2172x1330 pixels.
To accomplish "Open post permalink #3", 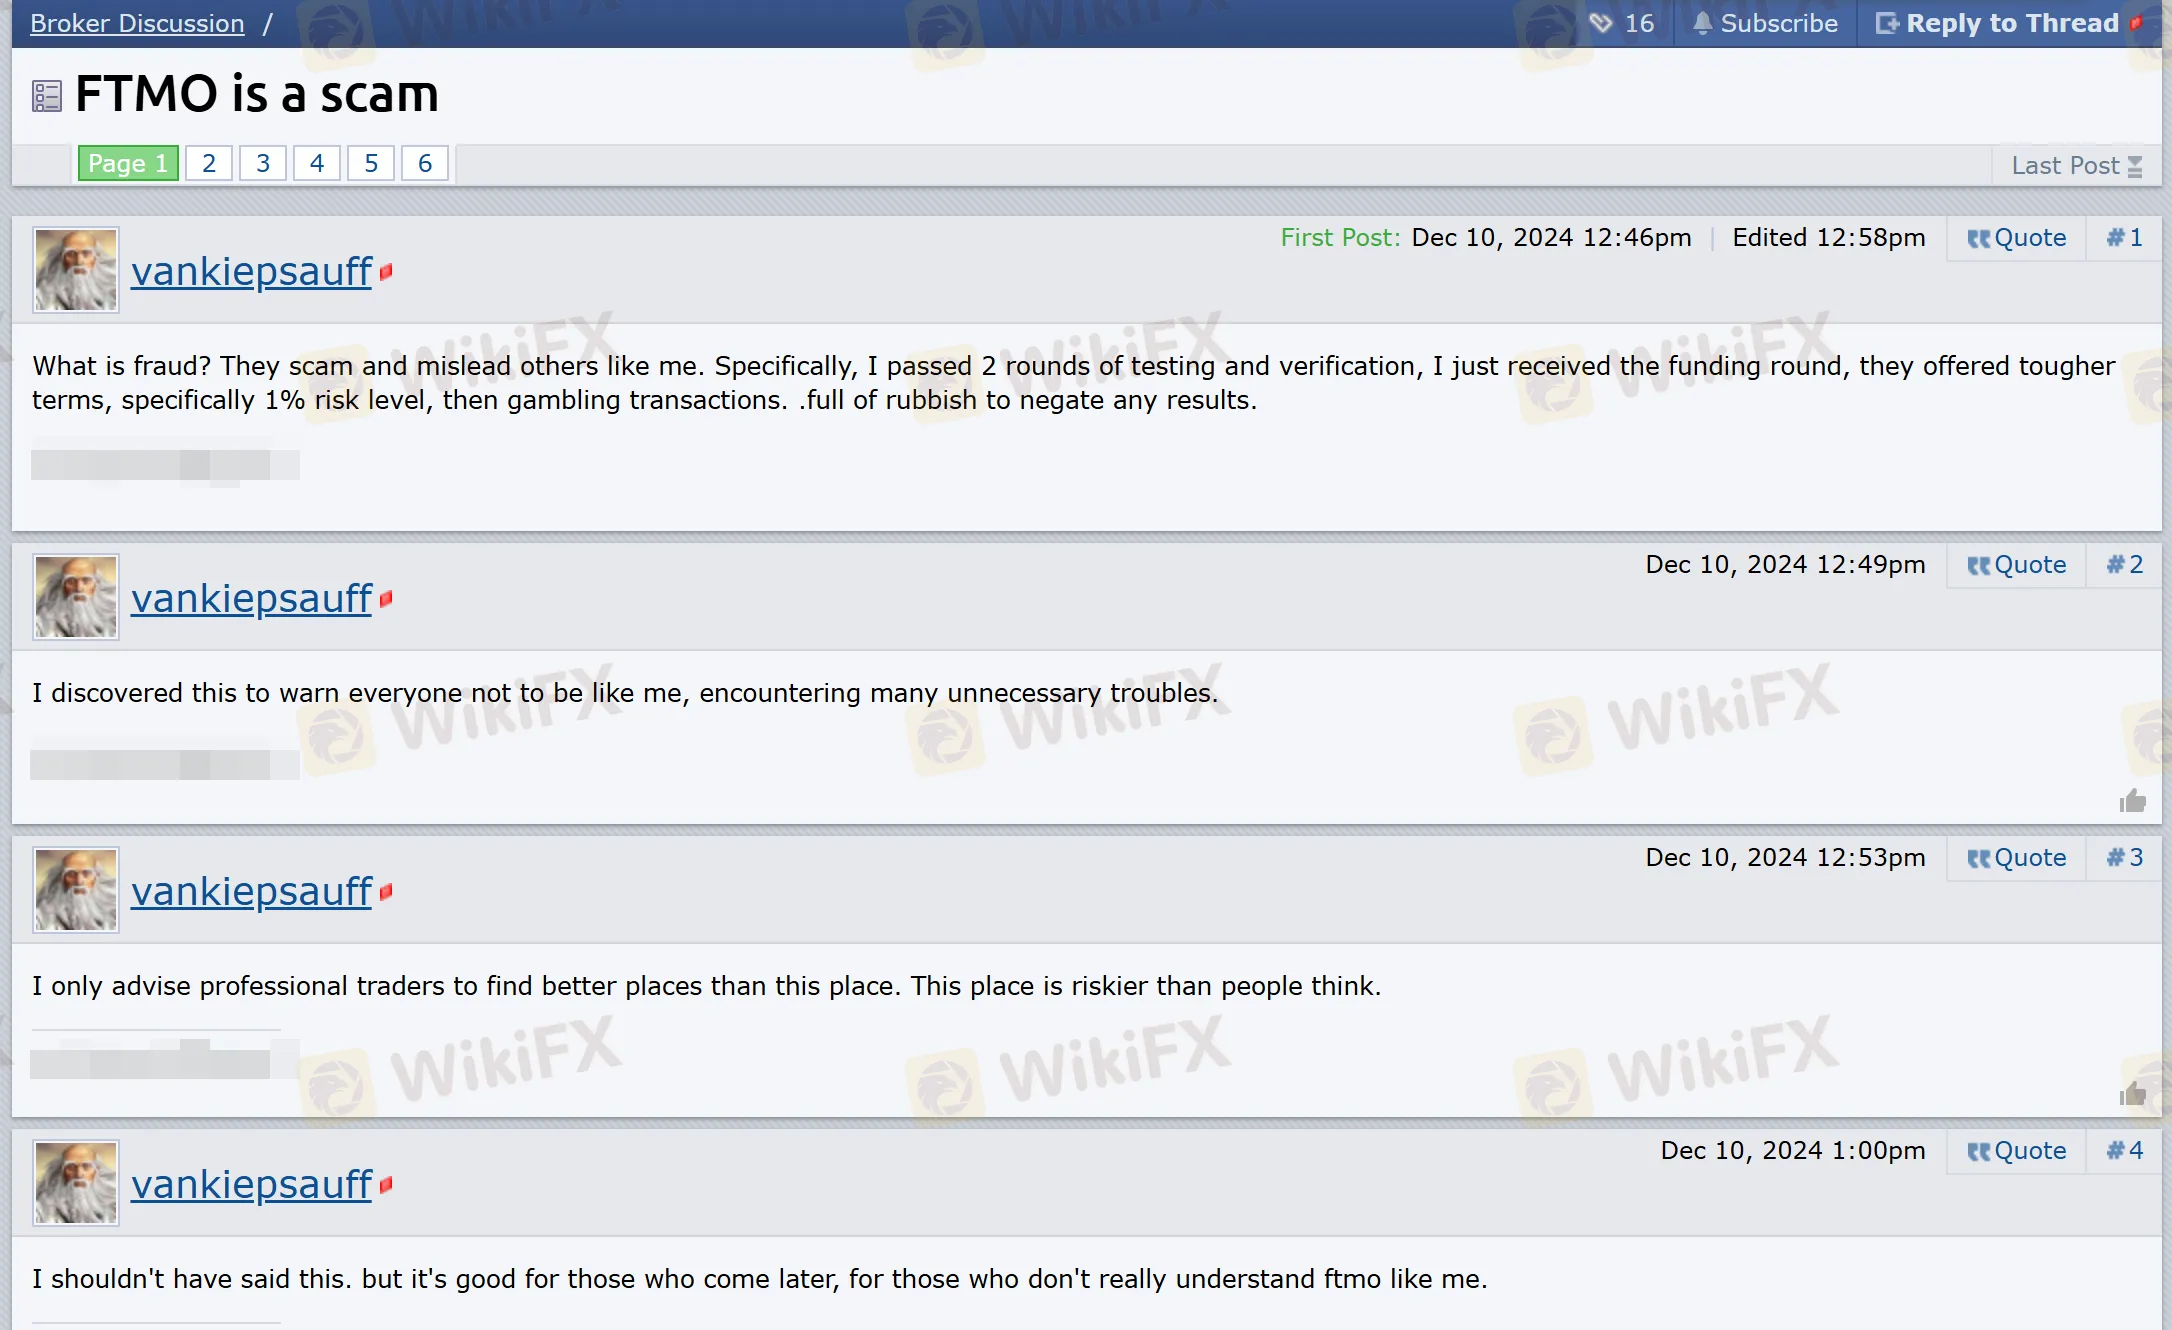I will click(2124, 858).
